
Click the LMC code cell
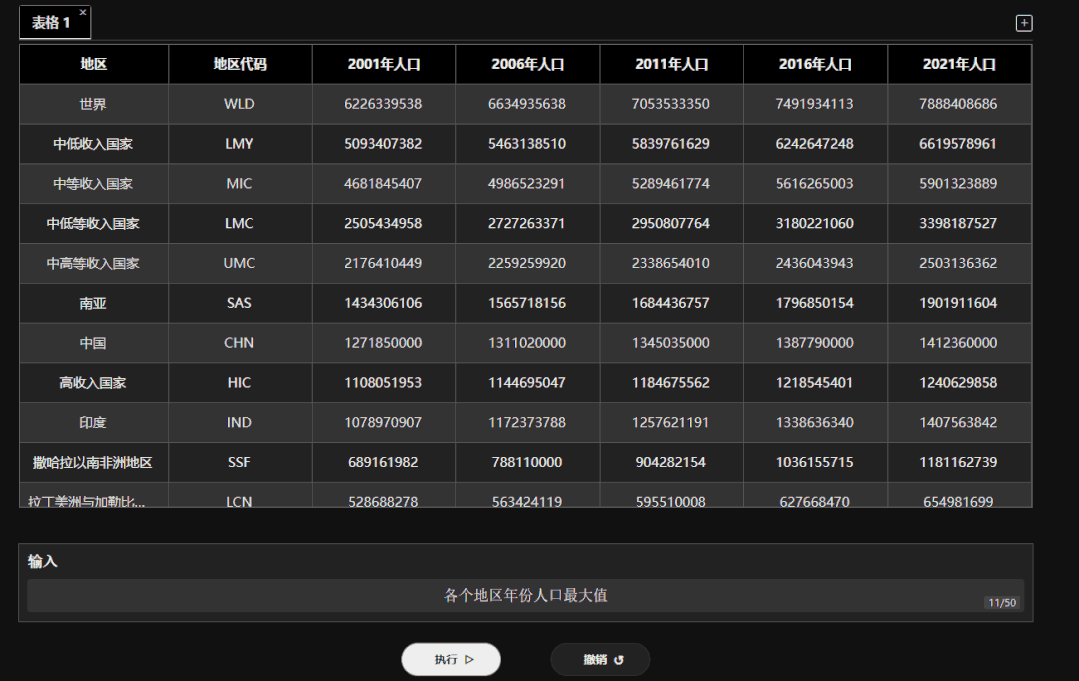pyautogui.click(x=239, y=224)
